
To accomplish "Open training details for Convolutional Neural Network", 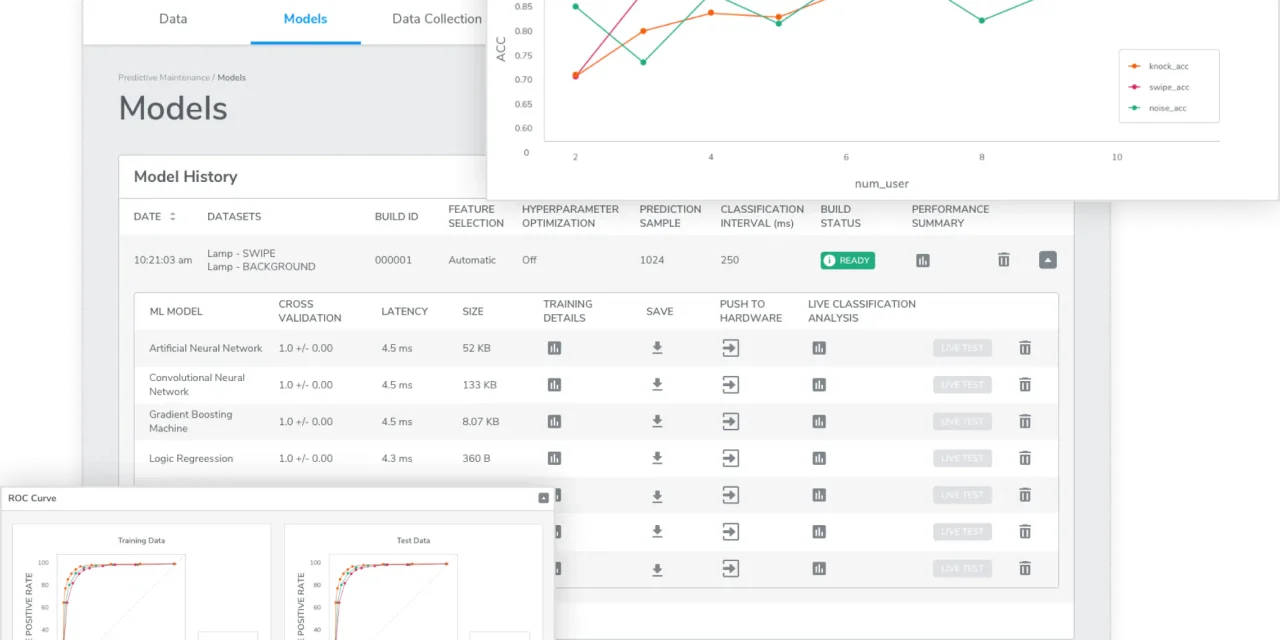I will [554, 385].
